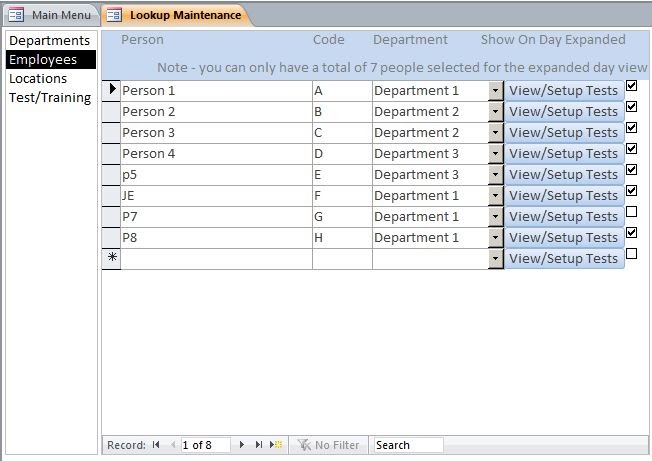This screenshot has height=461, width=652.
Task: Open Department dropdown for Person 2
Action: (x=495, y=111)
